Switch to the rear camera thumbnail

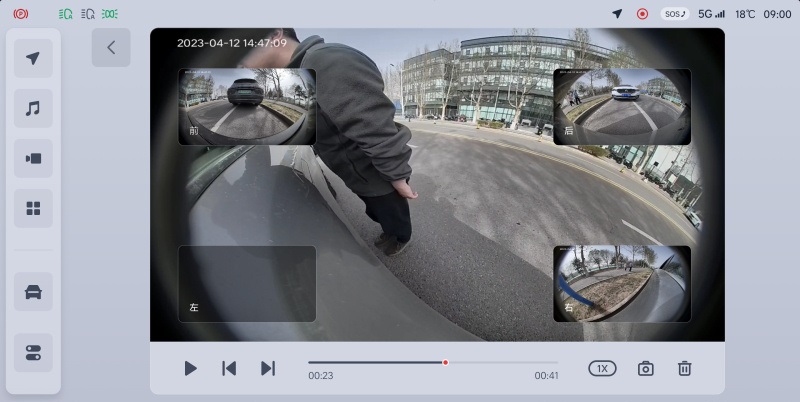pos(621,106)
